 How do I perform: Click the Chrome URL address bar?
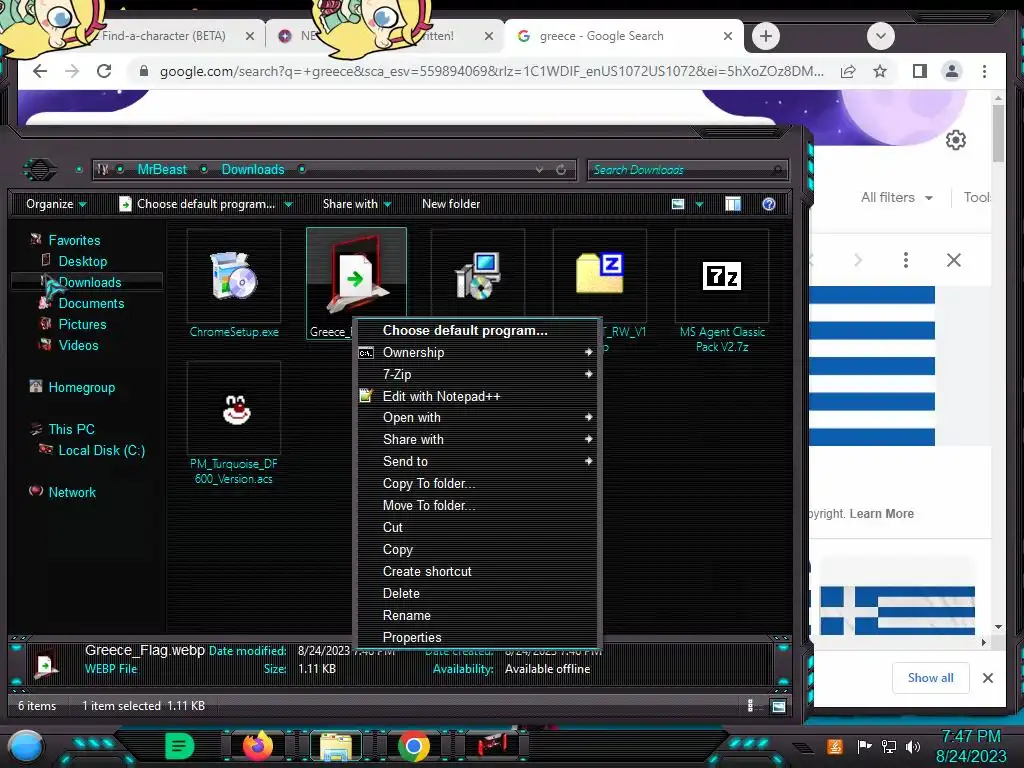[x=492, y=71]
